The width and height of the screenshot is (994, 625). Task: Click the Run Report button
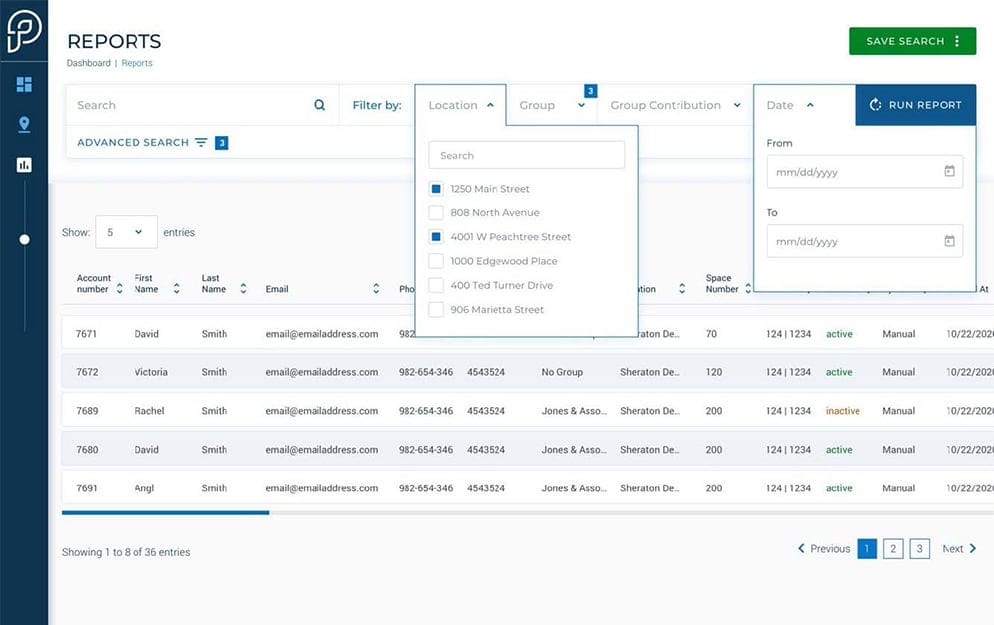tap(915, 104)
